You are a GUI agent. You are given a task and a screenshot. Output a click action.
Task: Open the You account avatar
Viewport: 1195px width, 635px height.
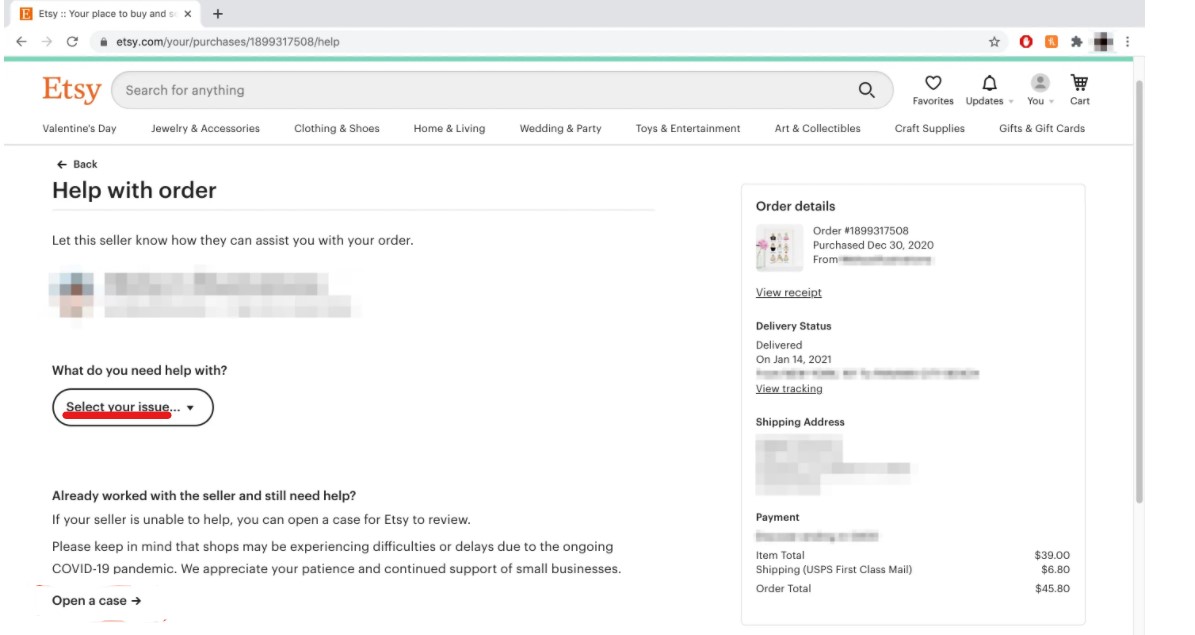(x=1040, y=82)
